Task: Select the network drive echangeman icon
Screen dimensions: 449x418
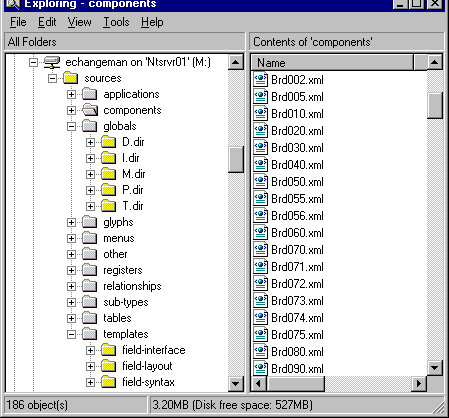Action: pyautogui.click(x=52, y=62)
